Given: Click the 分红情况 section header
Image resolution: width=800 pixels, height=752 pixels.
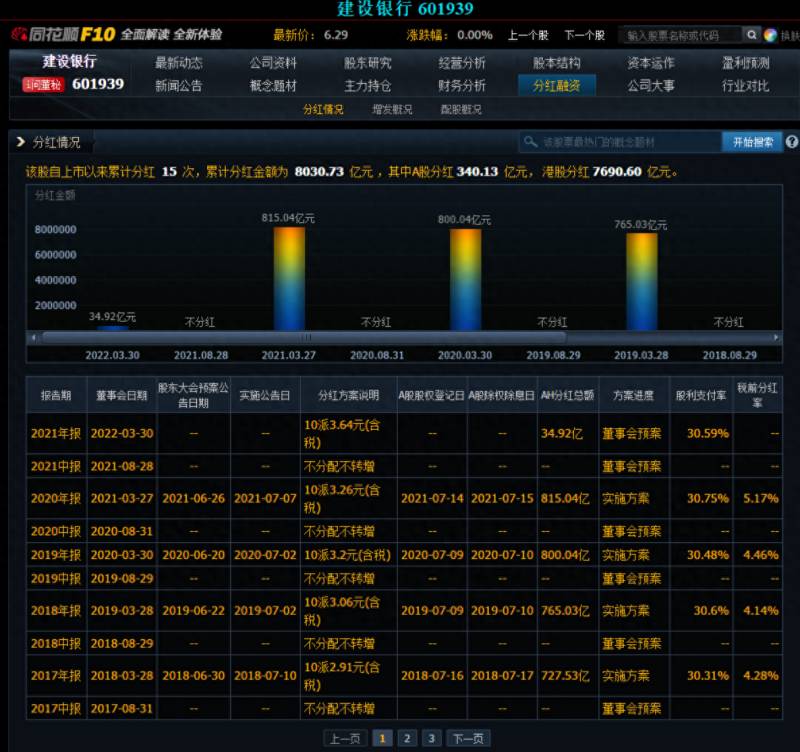Looking at the screenshot, I should point(56,142).
